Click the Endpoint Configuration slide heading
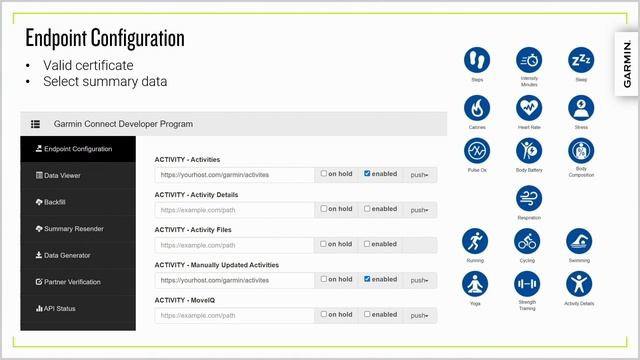 pos(105,38)
